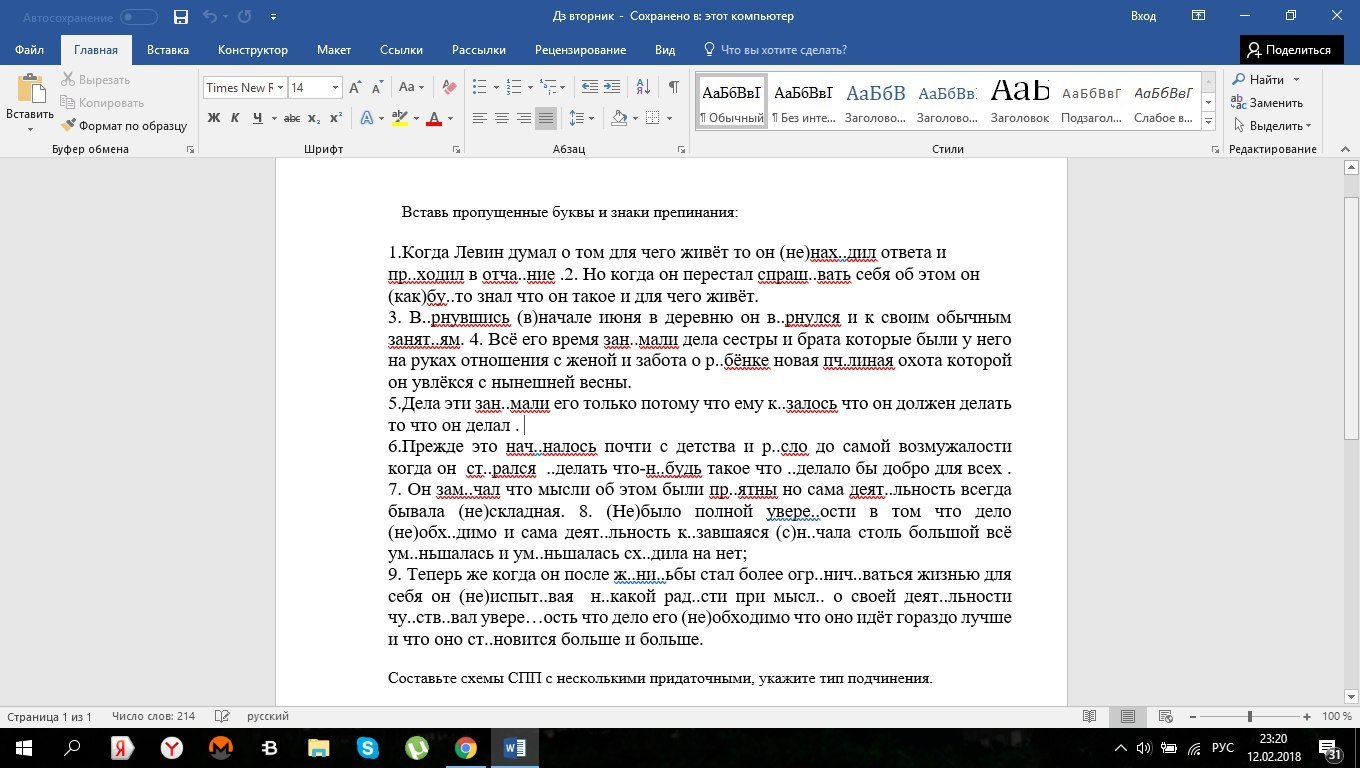Image resolution: width=1360 pixels, height=768 pixels.
Task: Apply strikethrough to text
Action: click(x=291, y=118)
